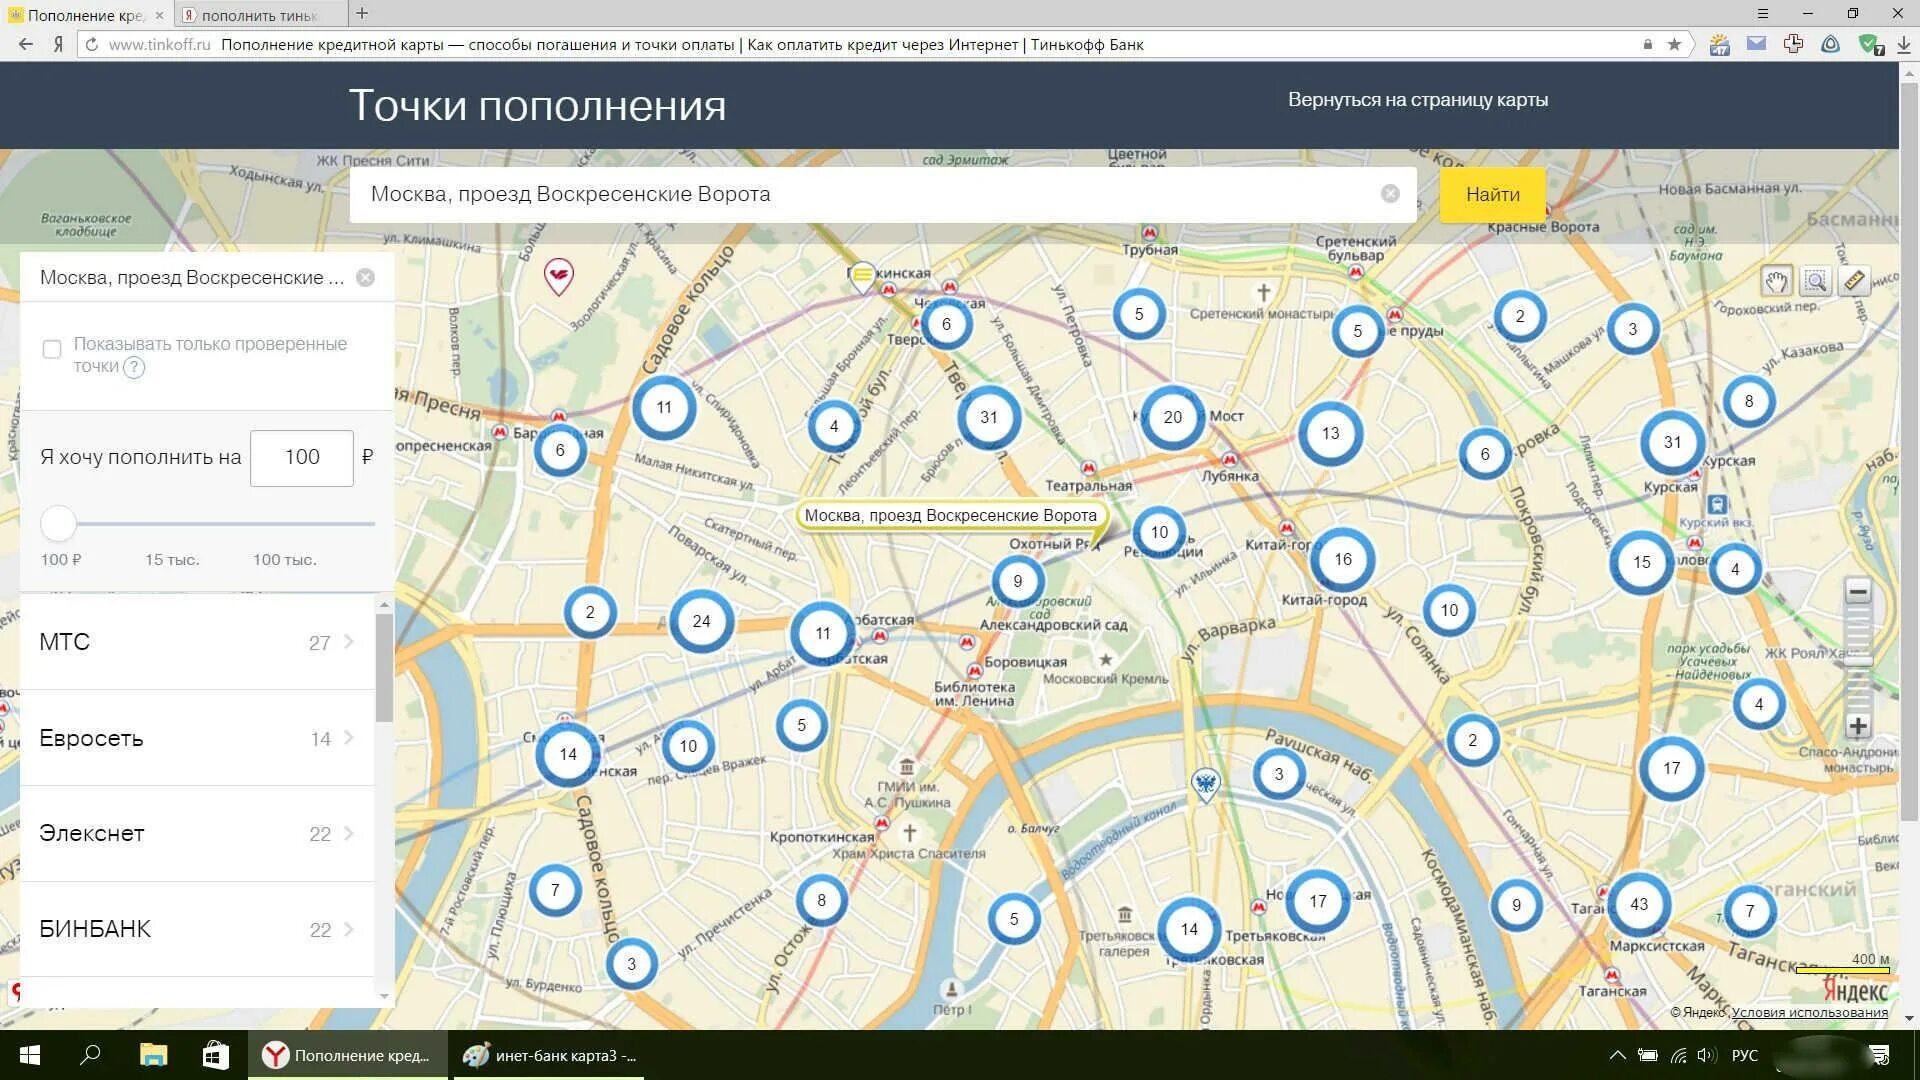Bookmark page with star icon
This screenshot has width=1920, height=1080.
pos(1674,44)
